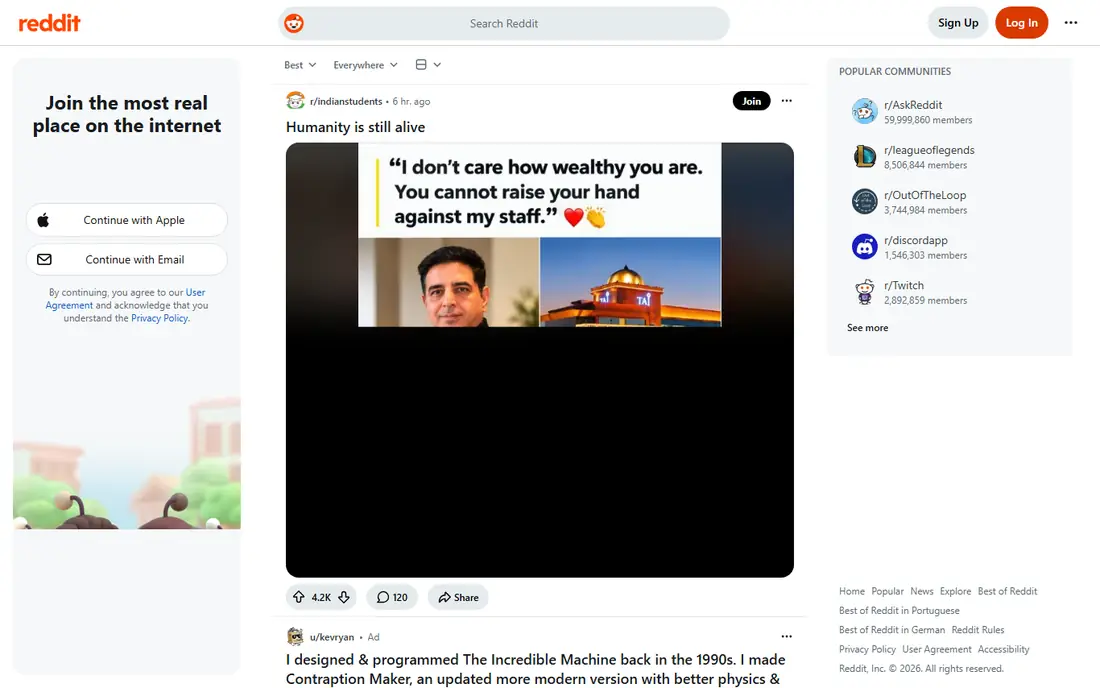Upvote the 'Humanity is still alive' post
This screenshot has width=1100, height=688.
pyautogui.click(x=299, y=597)
